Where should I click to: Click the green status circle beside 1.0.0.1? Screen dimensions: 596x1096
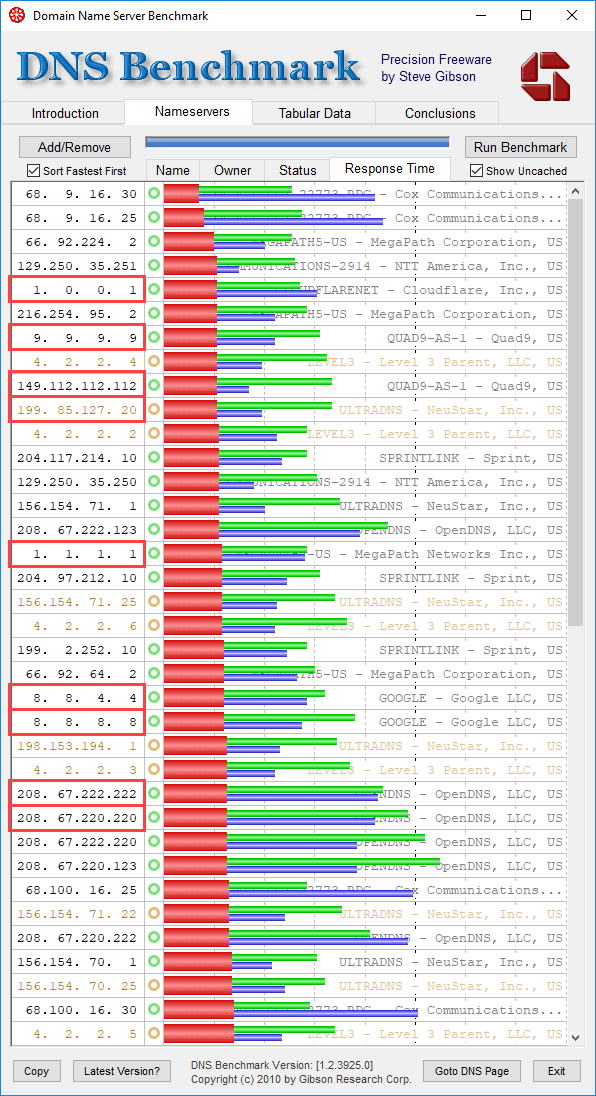(154, 289)
